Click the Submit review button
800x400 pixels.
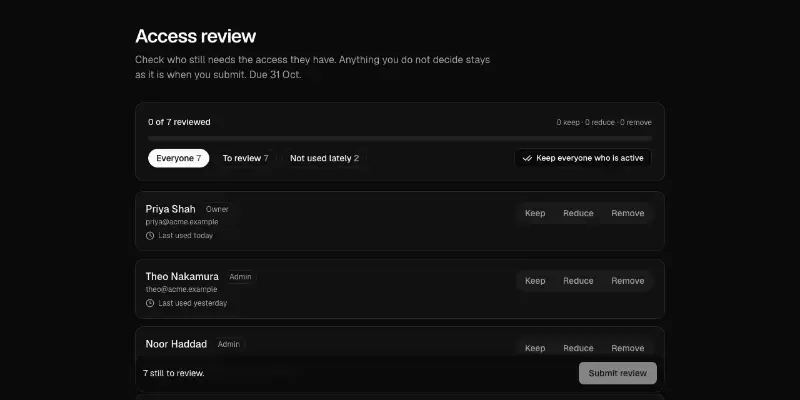(617, 373)
